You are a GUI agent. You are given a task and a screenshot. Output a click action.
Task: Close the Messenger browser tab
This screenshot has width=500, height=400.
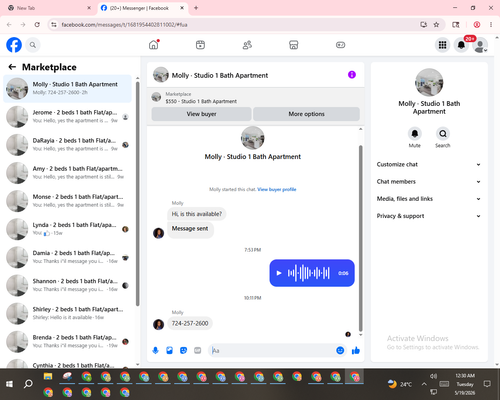coord(182,8)
